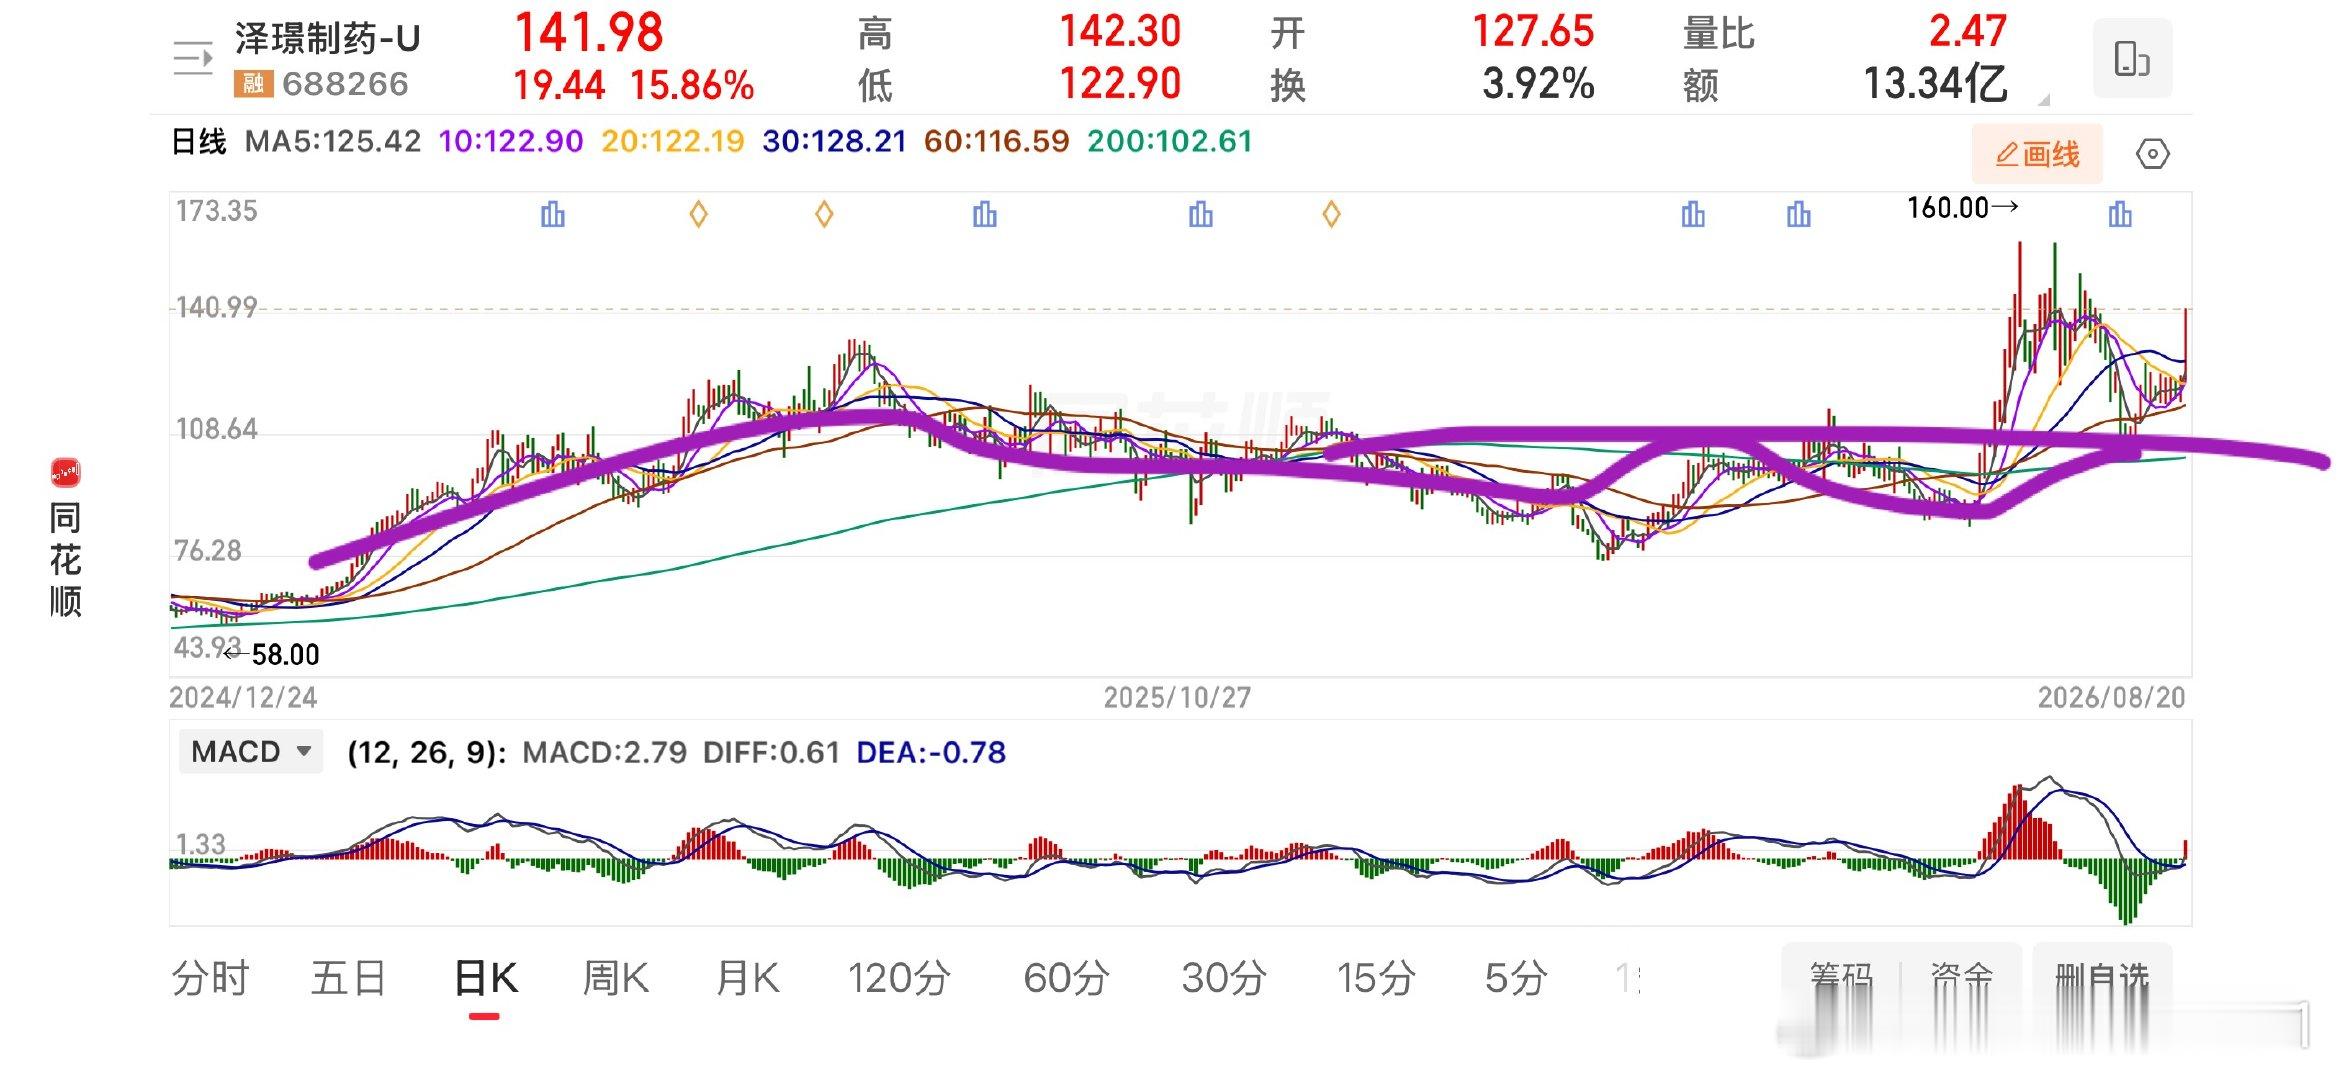Screen dimensions: 2341x1080
Task: Tap the 76.28 price axis label
Action: pyautogui.click(x=208, y=551)
